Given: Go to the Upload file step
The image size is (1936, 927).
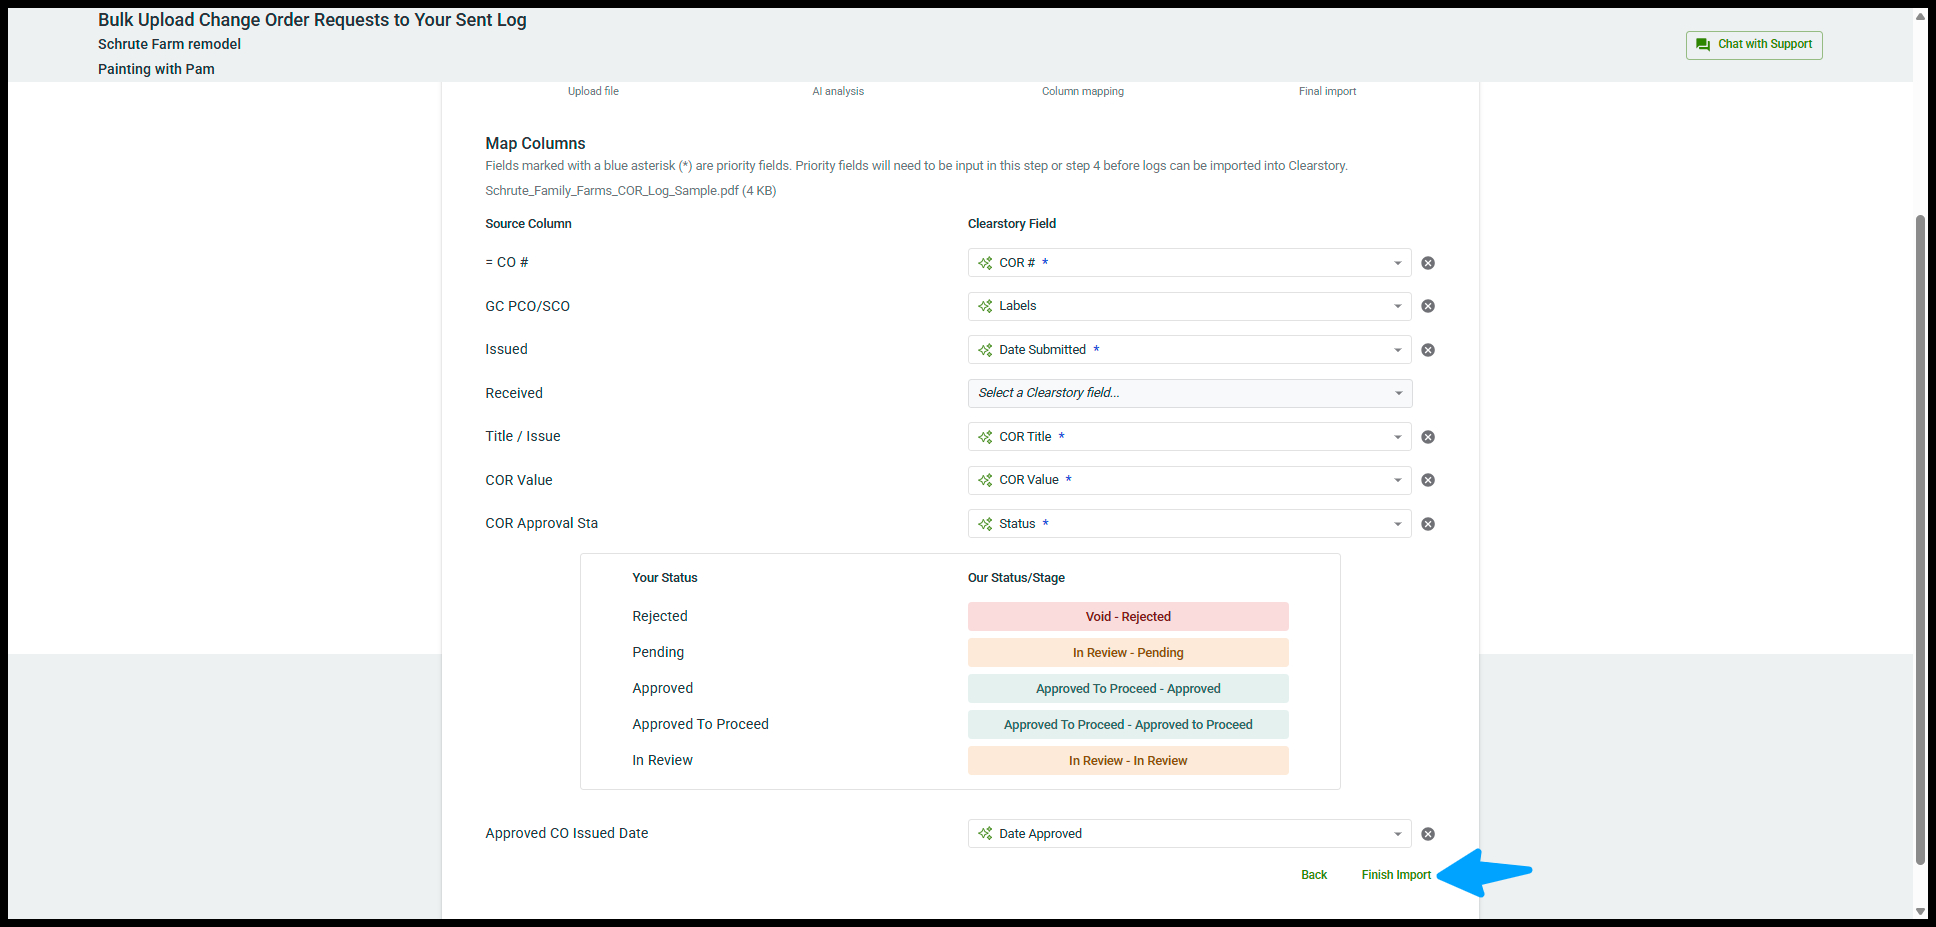Looking at the screenshot, I should click(x=593, y=91).
